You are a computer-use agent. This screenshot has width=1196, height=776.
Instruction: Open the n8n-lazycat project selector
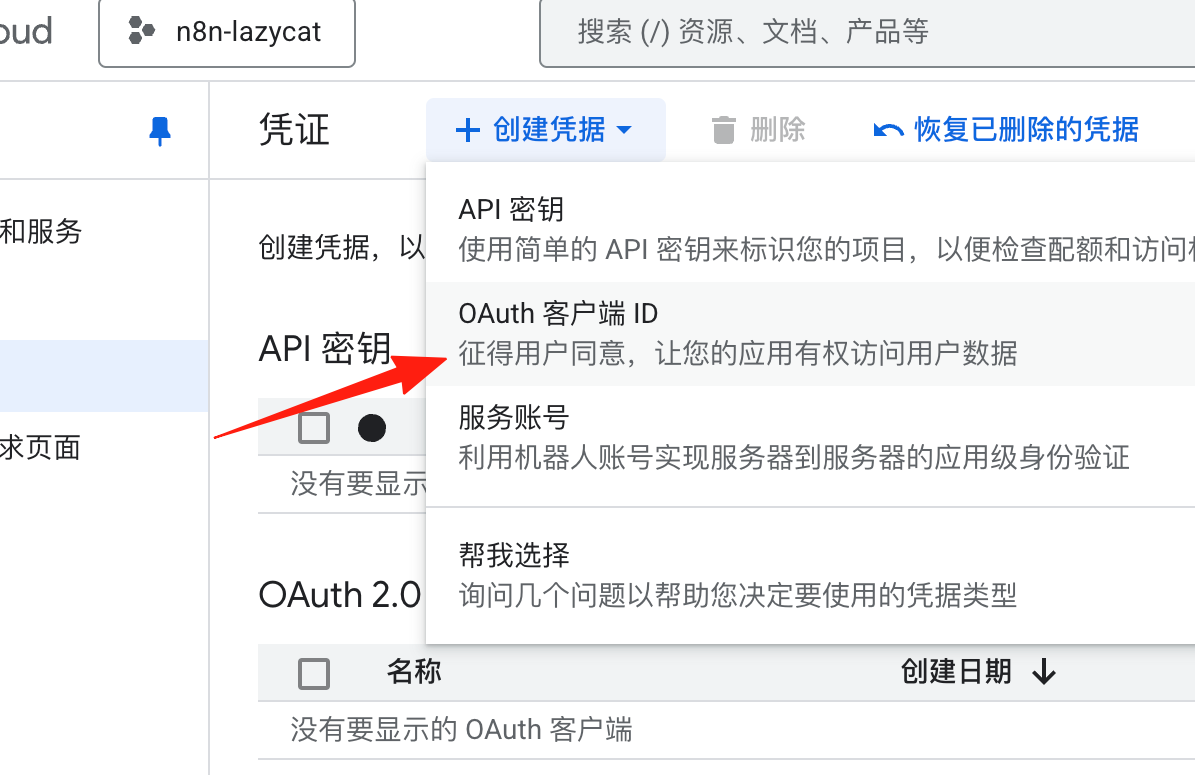pos(227,33)
